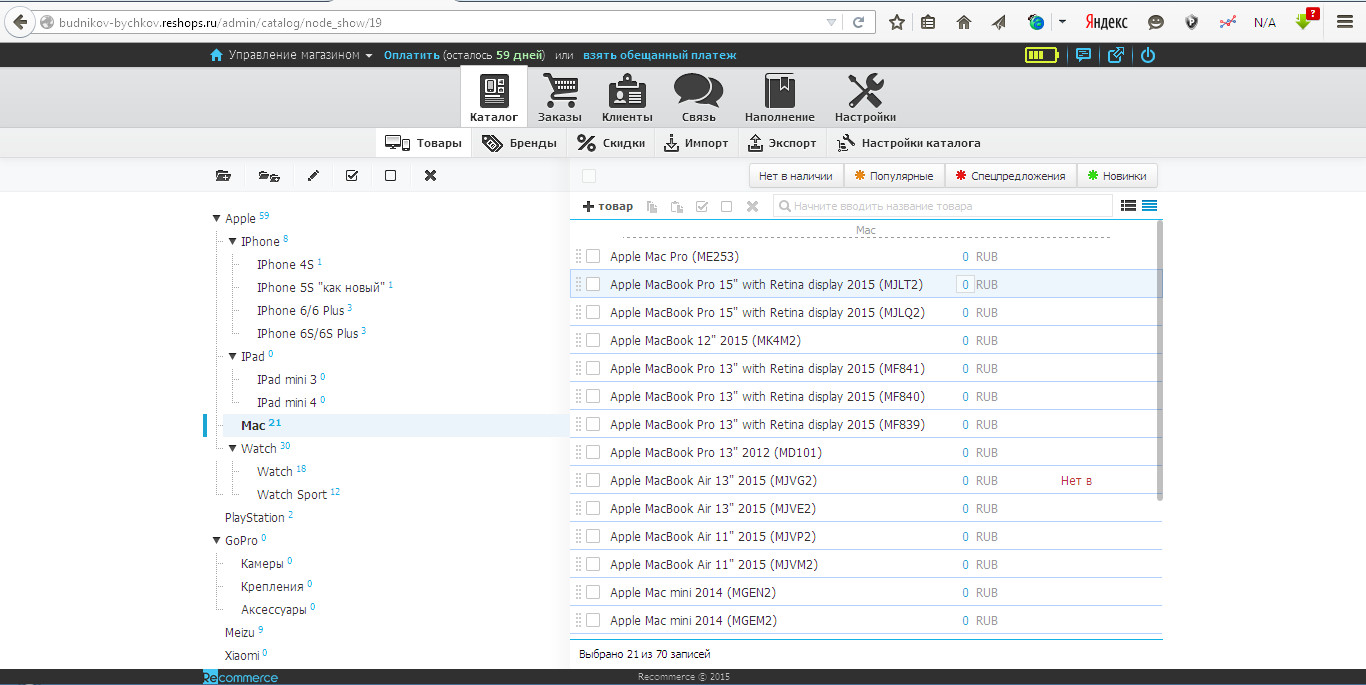Select the IPhone 6/6 Plus category
1366x685 pixels.
pyautogui.click(x=300, y=311)
